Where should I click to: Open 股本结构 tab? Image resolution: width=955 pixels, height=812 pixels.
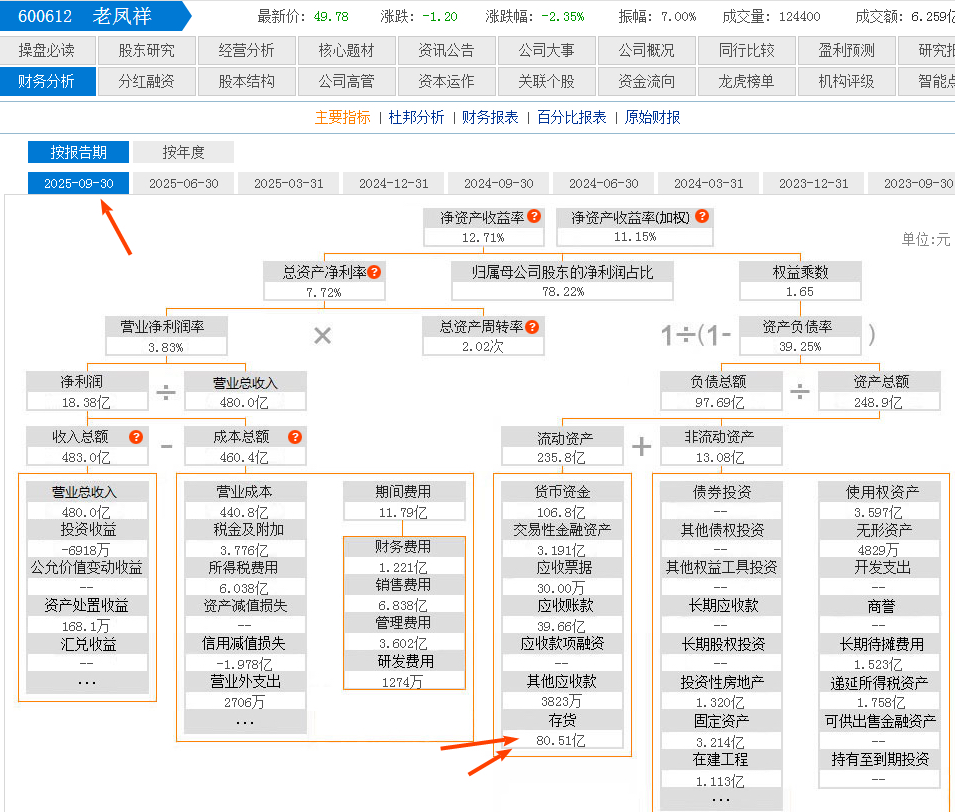coord(247,81)
